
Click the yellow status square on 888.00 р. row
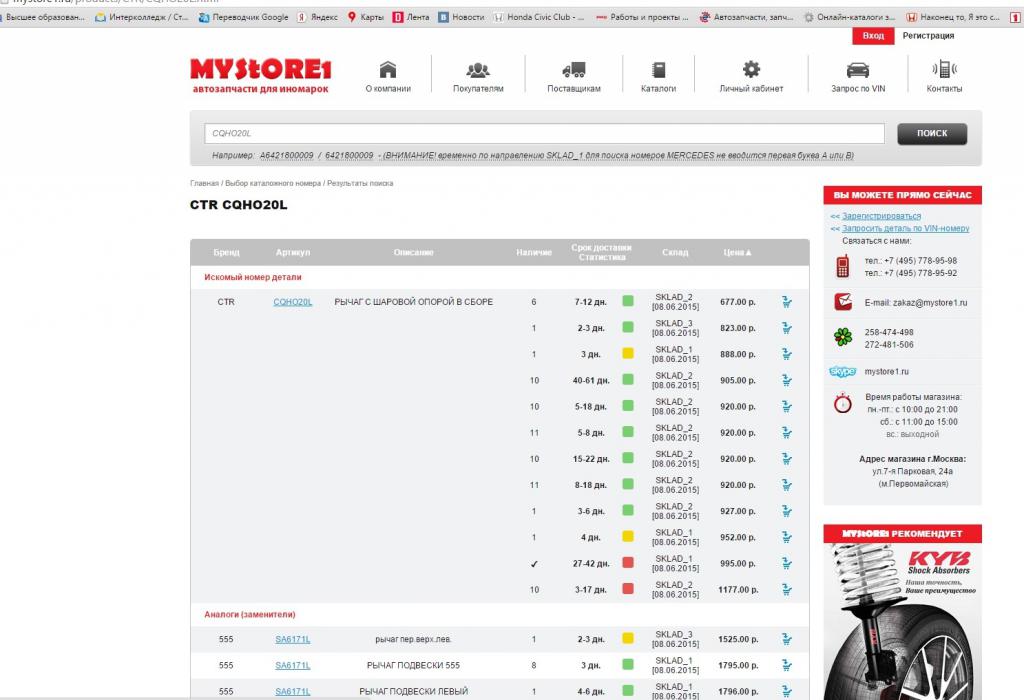[628, 353]
